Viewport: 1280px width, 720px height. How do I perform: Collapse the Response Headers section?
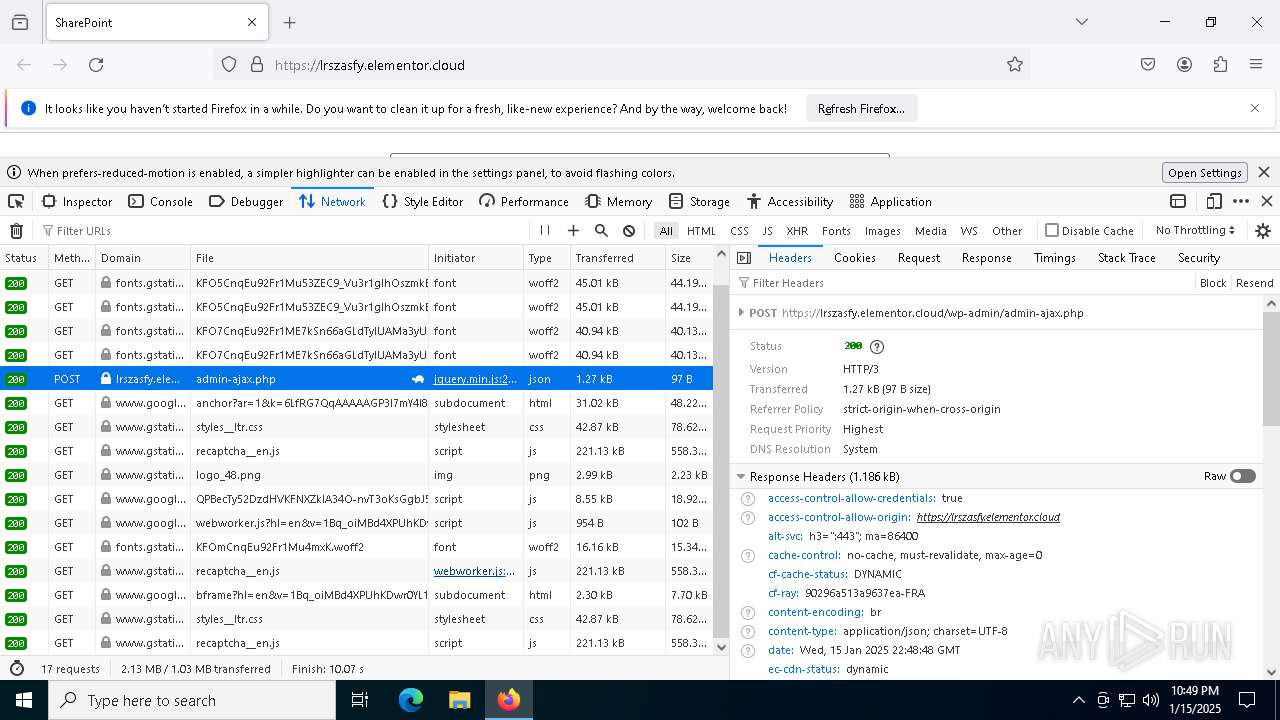741,477
